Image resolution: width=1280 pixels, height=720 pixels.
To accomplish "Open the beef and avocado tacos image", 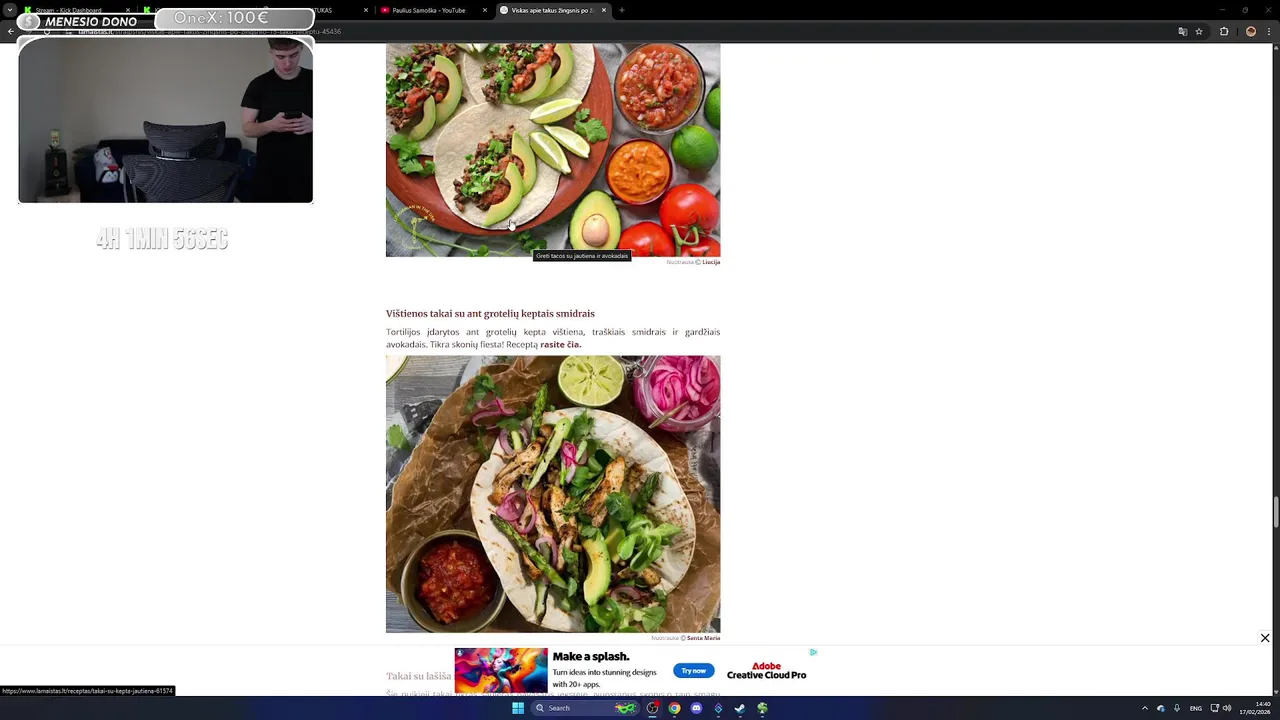I will click(x=553, y=150).
